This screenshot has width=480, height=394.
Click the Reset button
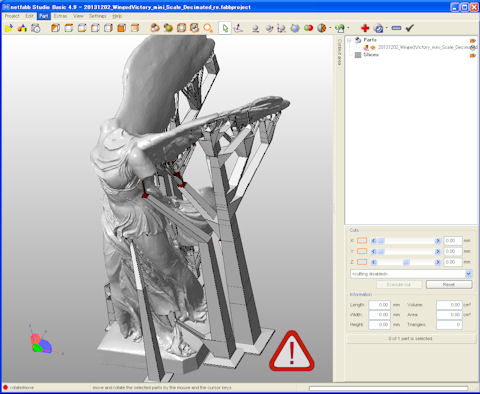pos(449,284)
